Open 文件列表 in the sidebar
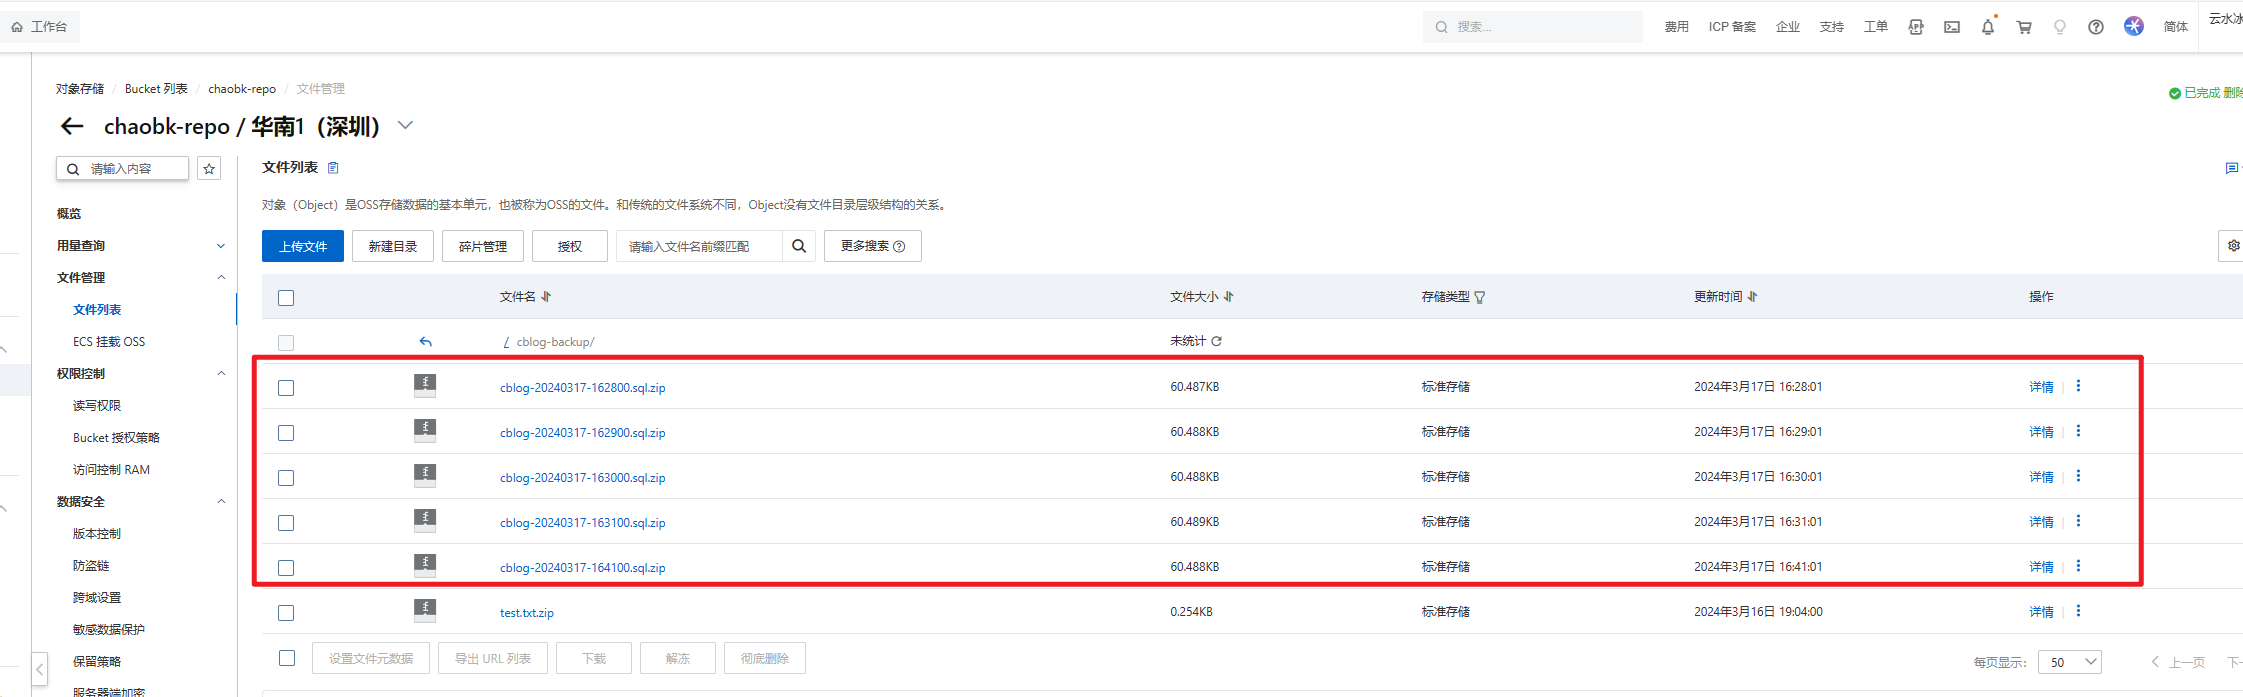The width and height of the screenshot is (2243, 697). click(x=97, y=310)
